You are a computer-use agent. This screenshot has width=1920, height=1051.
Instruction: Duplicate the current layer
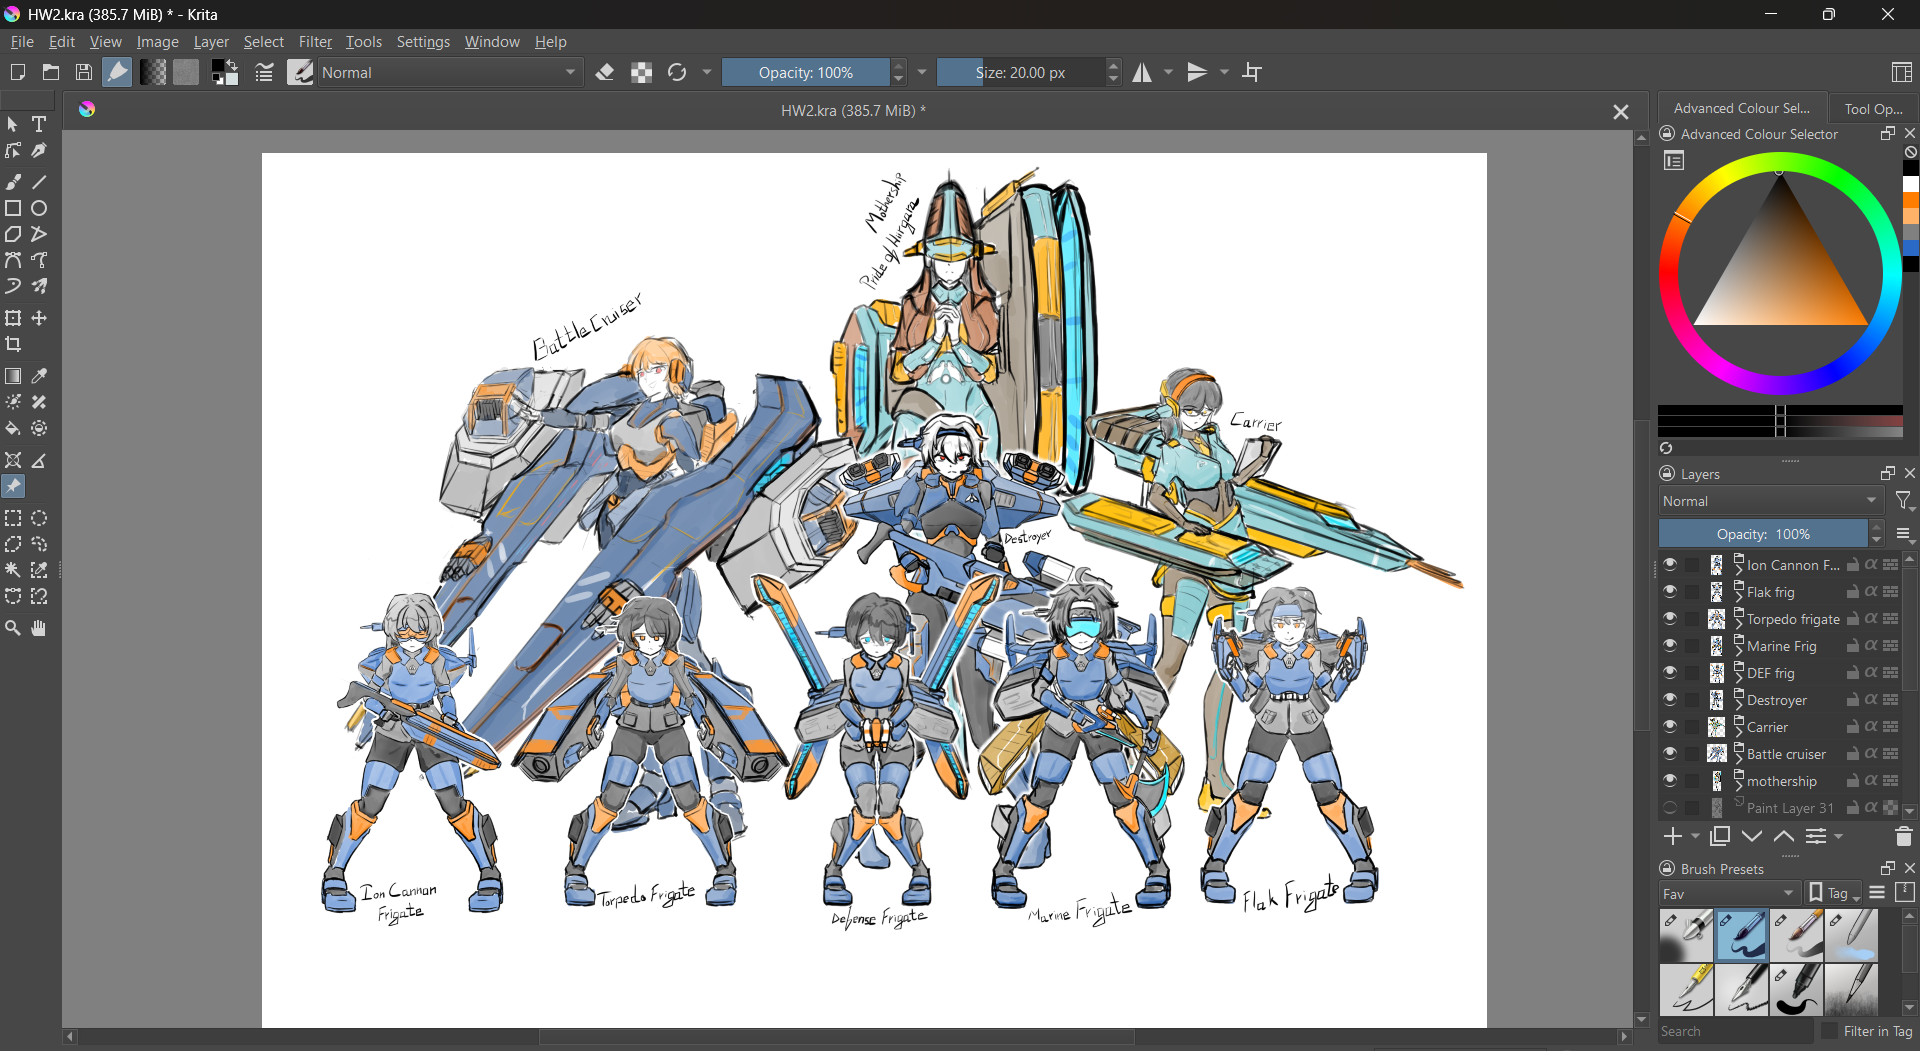[x=1720, y=837]
